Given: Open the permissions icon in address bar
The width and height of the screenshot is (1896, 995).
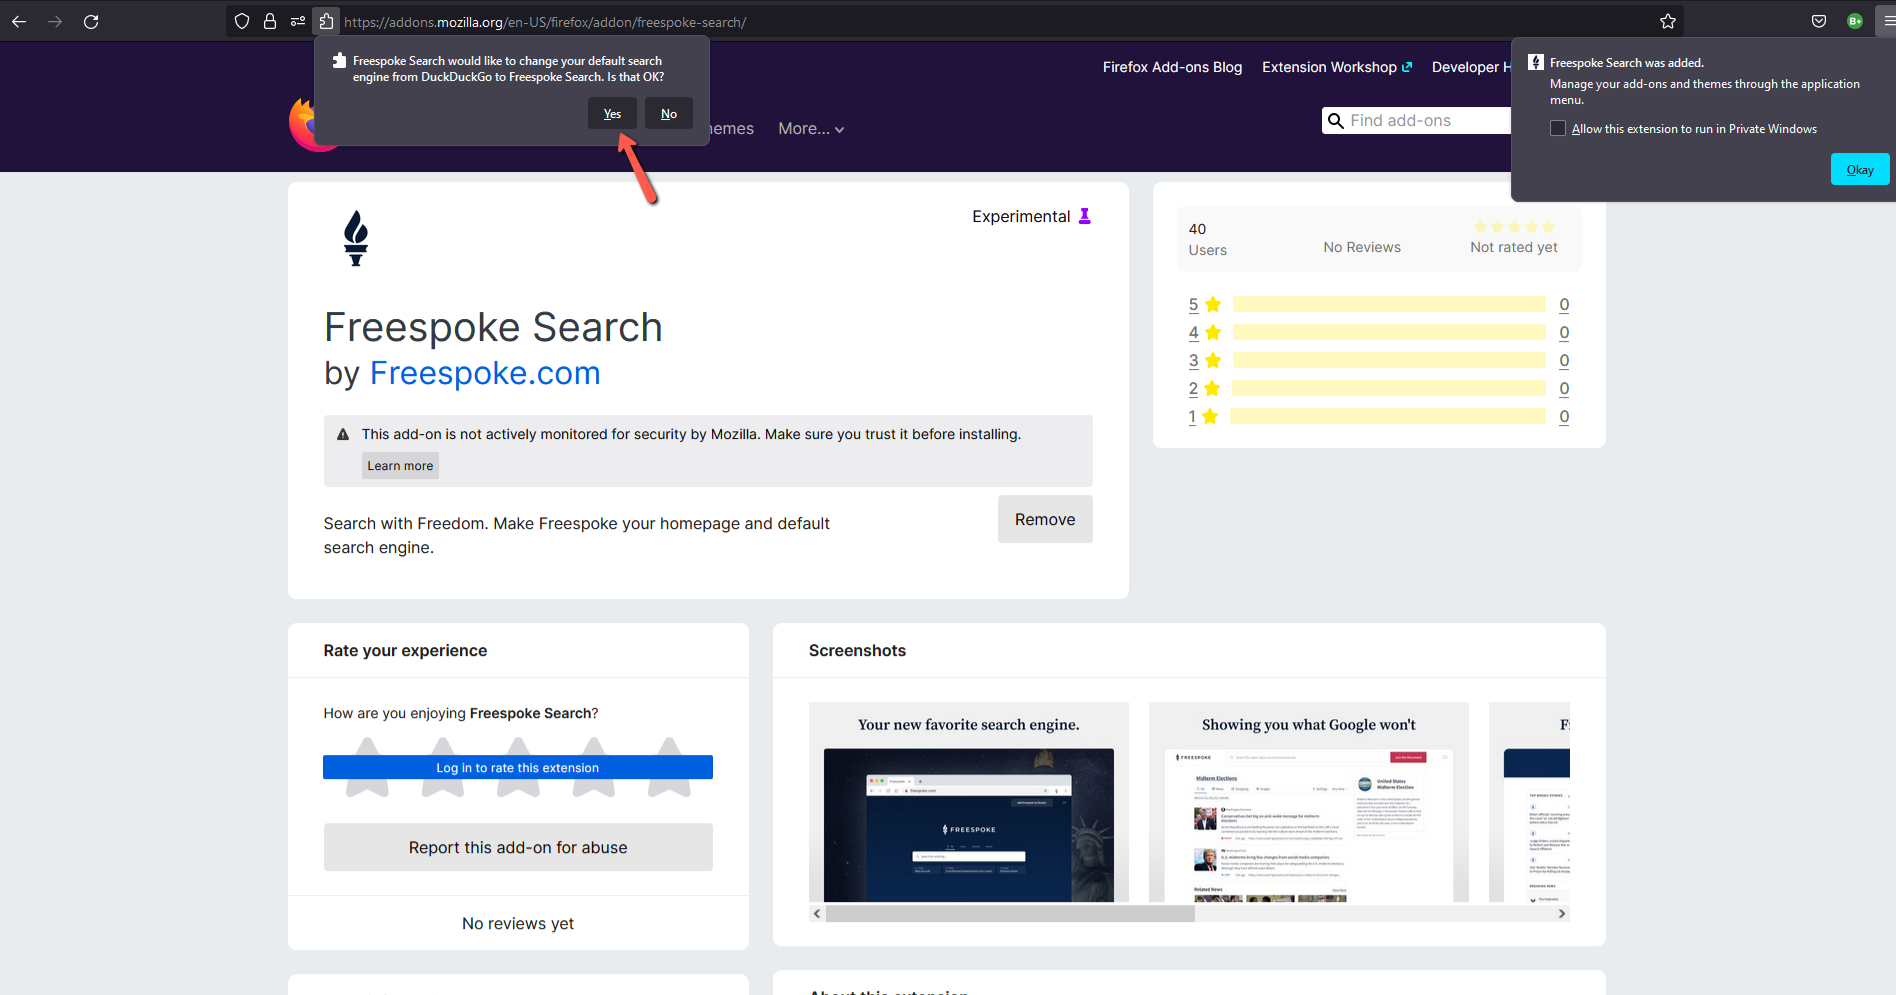Looking at the screenshot, I should click(x=298, y=21).
